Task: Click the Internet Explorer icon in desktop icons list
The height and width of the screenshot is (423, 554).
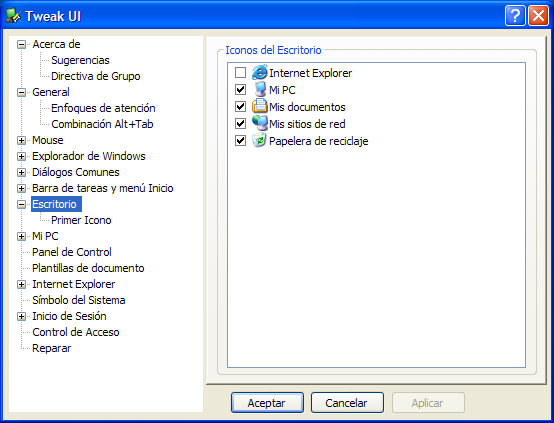Action: click(260, 72)
